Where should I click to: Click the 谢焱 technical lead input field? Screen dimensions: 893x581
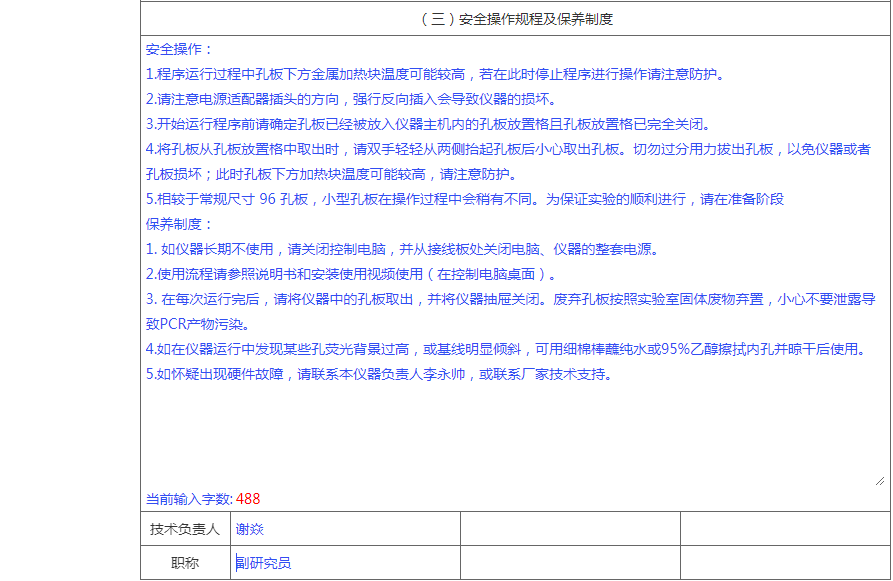tap(345, 529)
